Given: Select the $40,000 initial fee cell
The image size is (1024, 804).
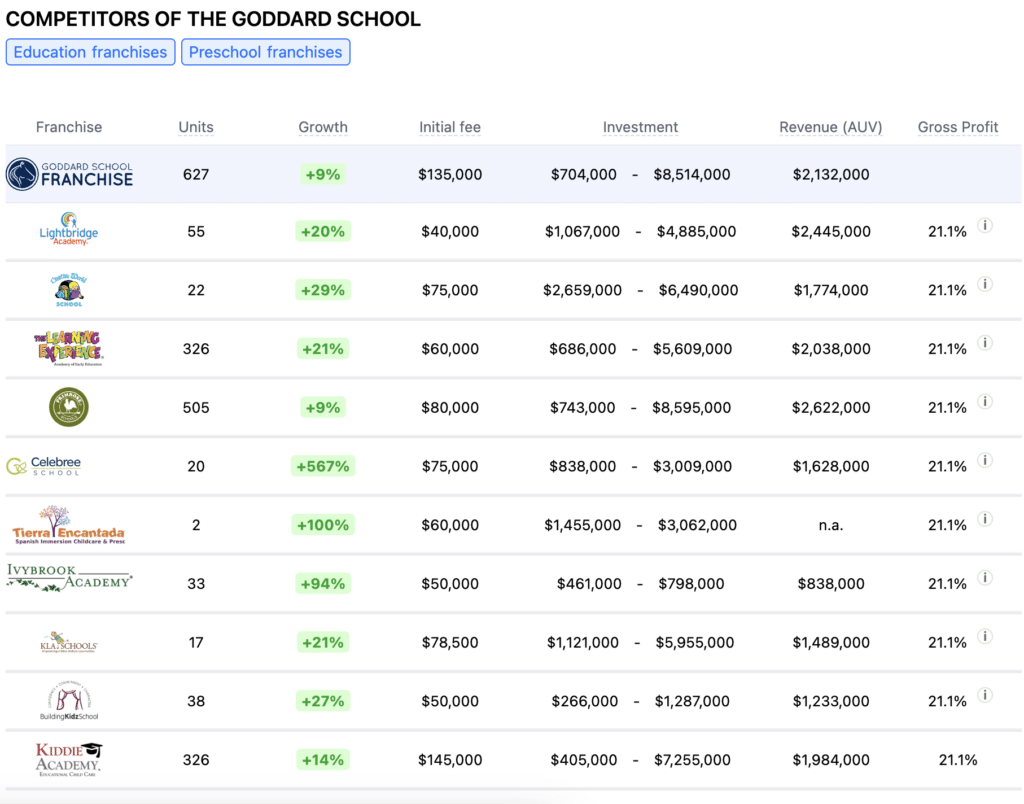Looking at the screenshot, I should (450, 231).
